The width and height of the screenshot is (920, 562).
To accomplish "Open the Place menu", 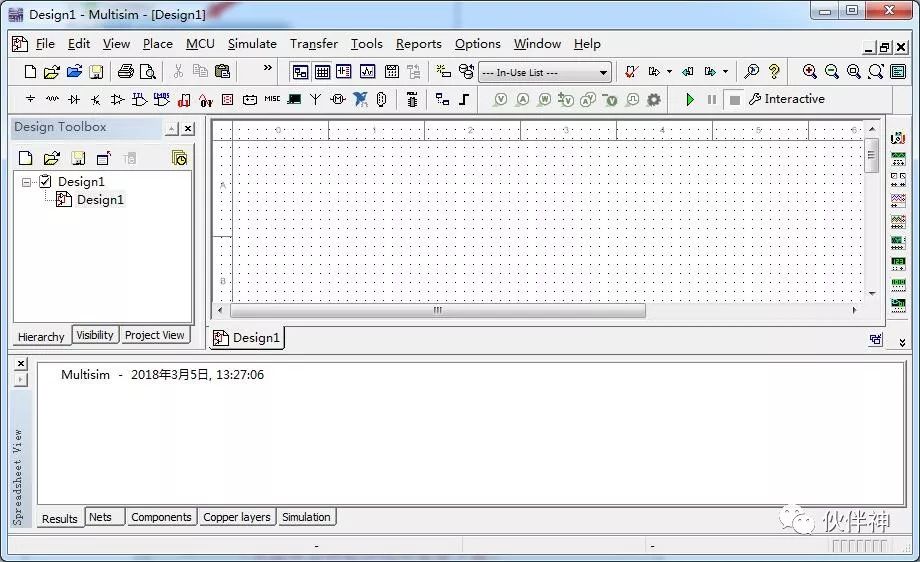I will [x=158, y=44].
